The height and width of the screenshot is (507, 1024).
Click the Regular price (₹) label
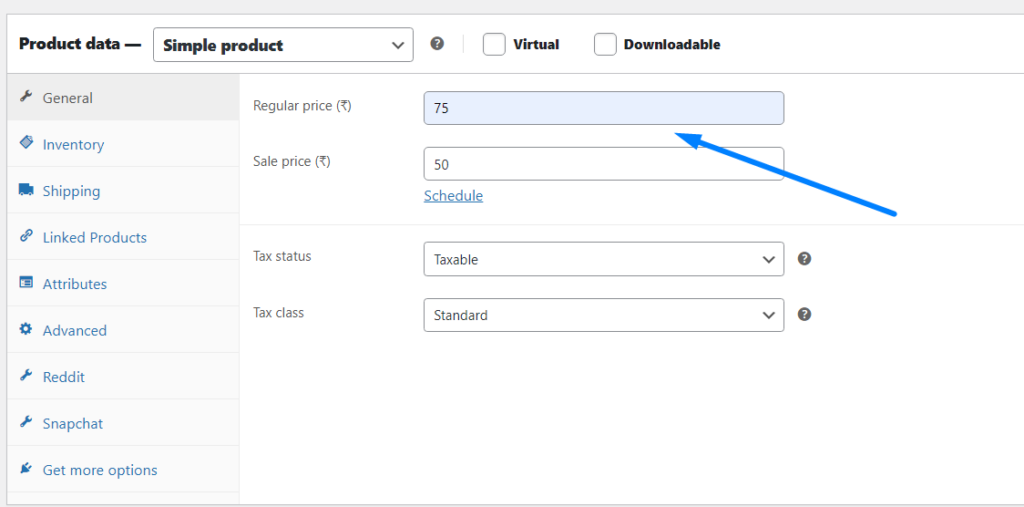[x=302, y=105]
